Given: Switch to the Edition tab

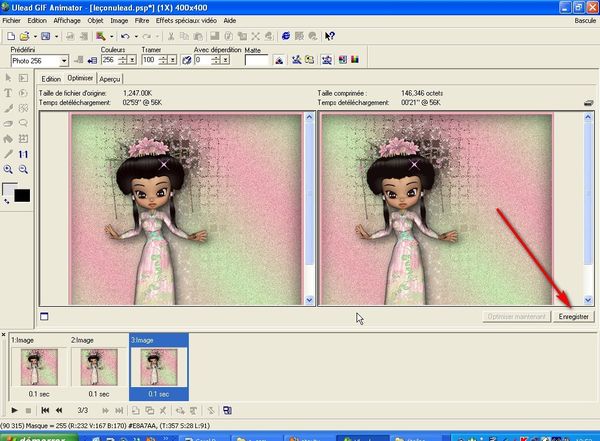Looking at the screenshot, I should 51,79.
